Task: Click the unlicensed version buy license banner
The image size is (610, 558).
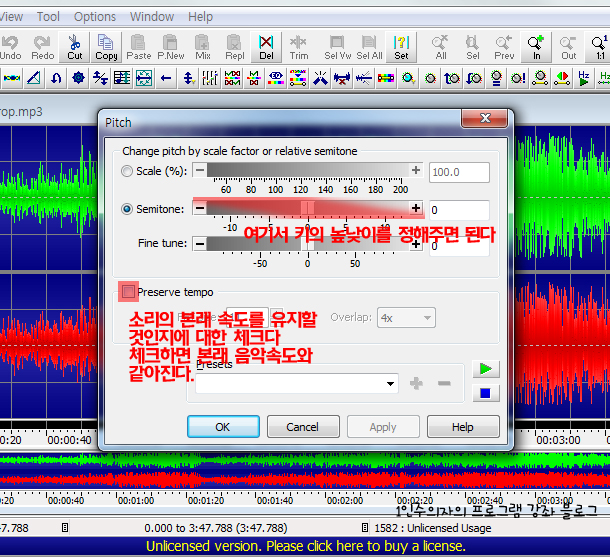Action: (x=305, y=546)
